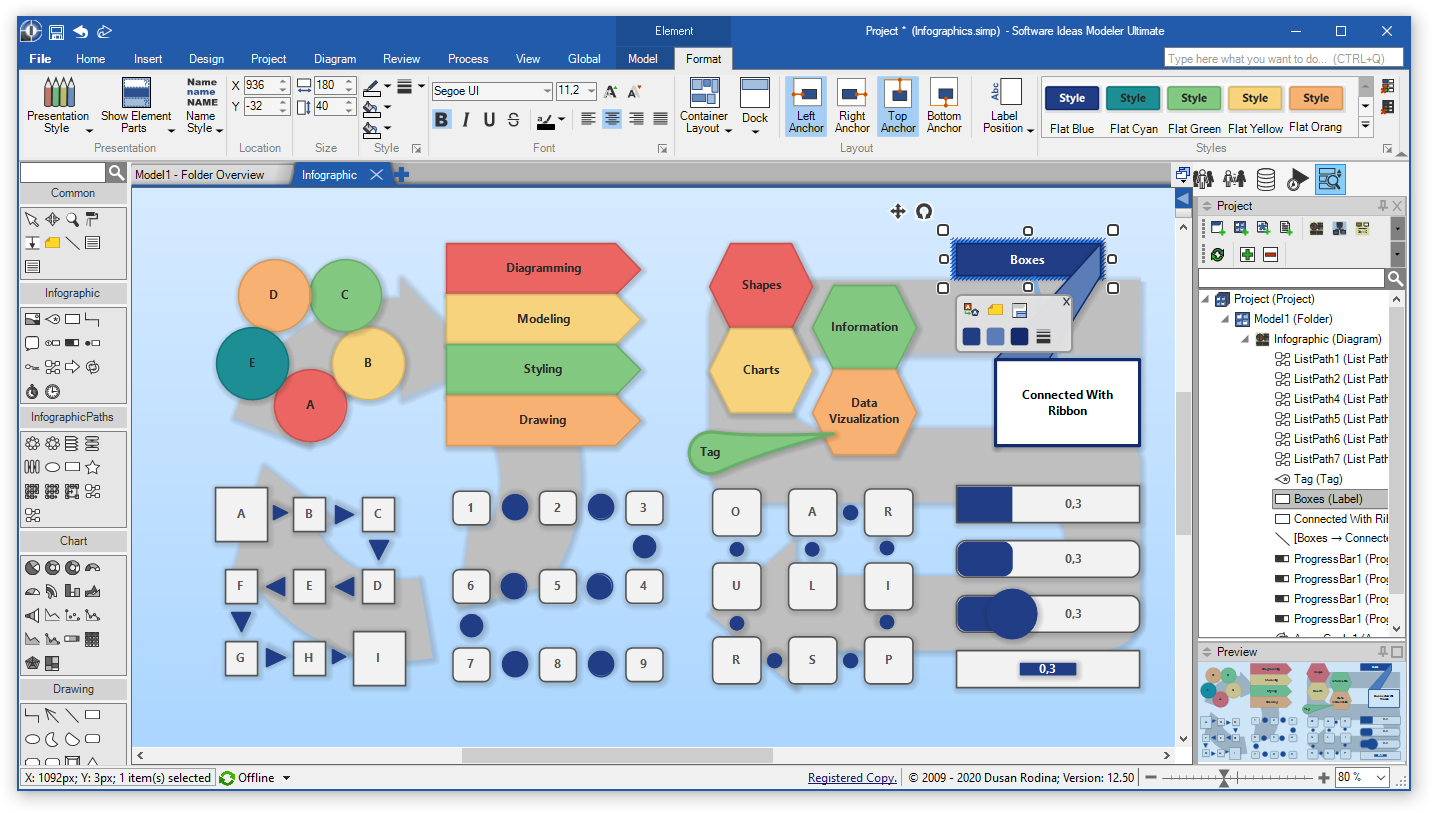Select the star path tool in InfographicPaths
Viewport: 1432px width, 813px height.
point(92,466)
